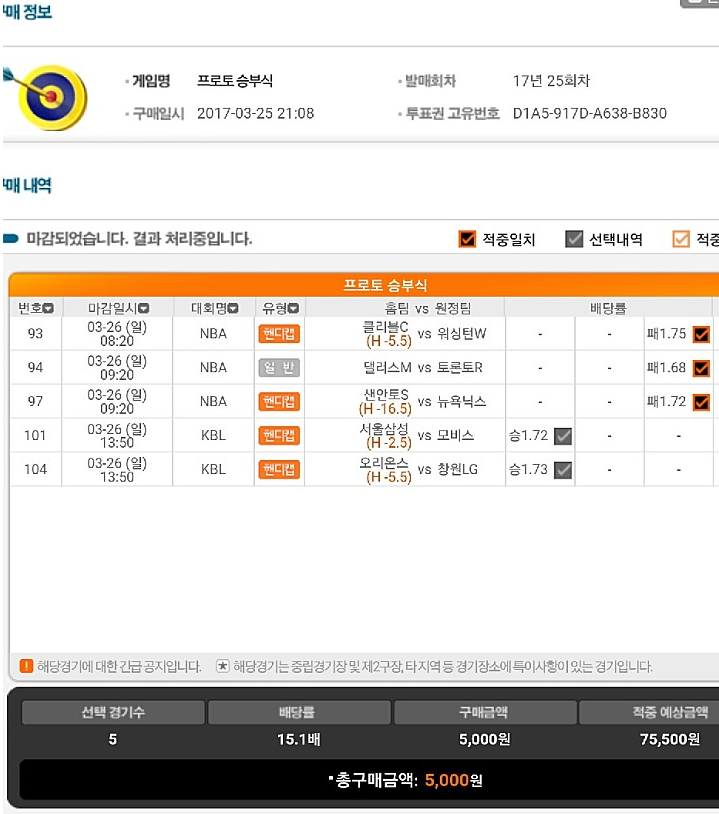Click the 핸디캡 badge for match 93
Screen dimensions: 719x814
coord(279,333)
